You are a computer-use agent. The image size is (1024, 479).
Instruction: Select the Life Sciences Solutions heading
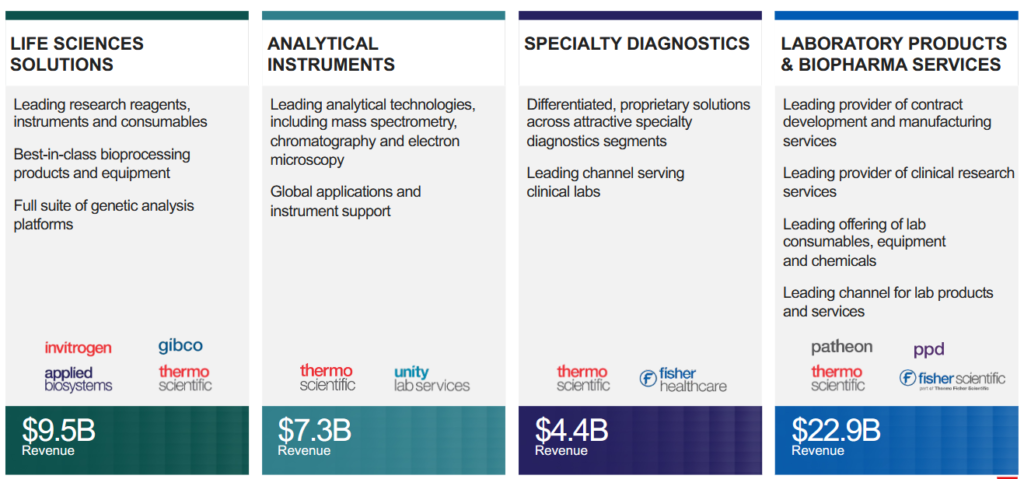(77, 54)
